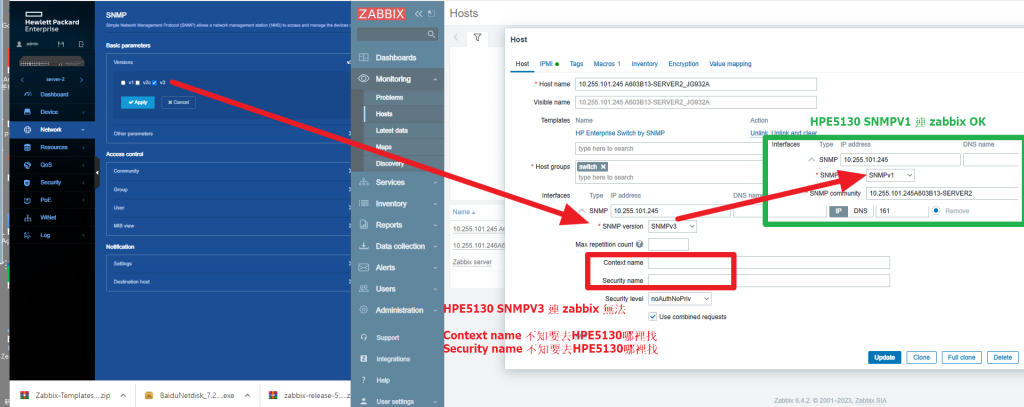Image resolution: width=1024 pixels, height=407 pixels.
Task: Open Zabbix Integrations
Action: point(393,359)
